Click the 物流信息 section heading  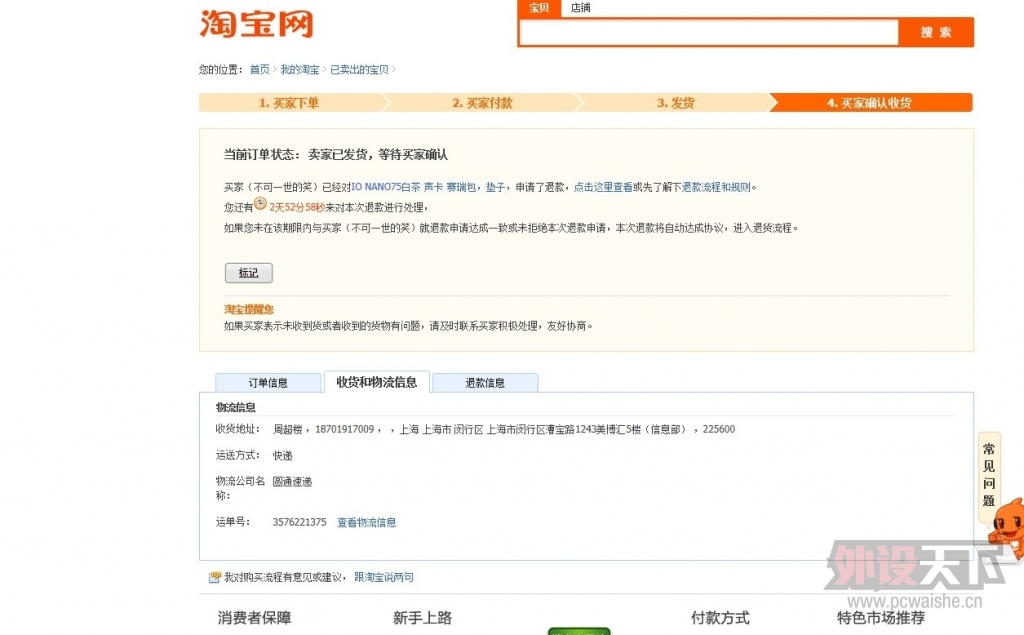pyautogui.click(x=236, y=407)
